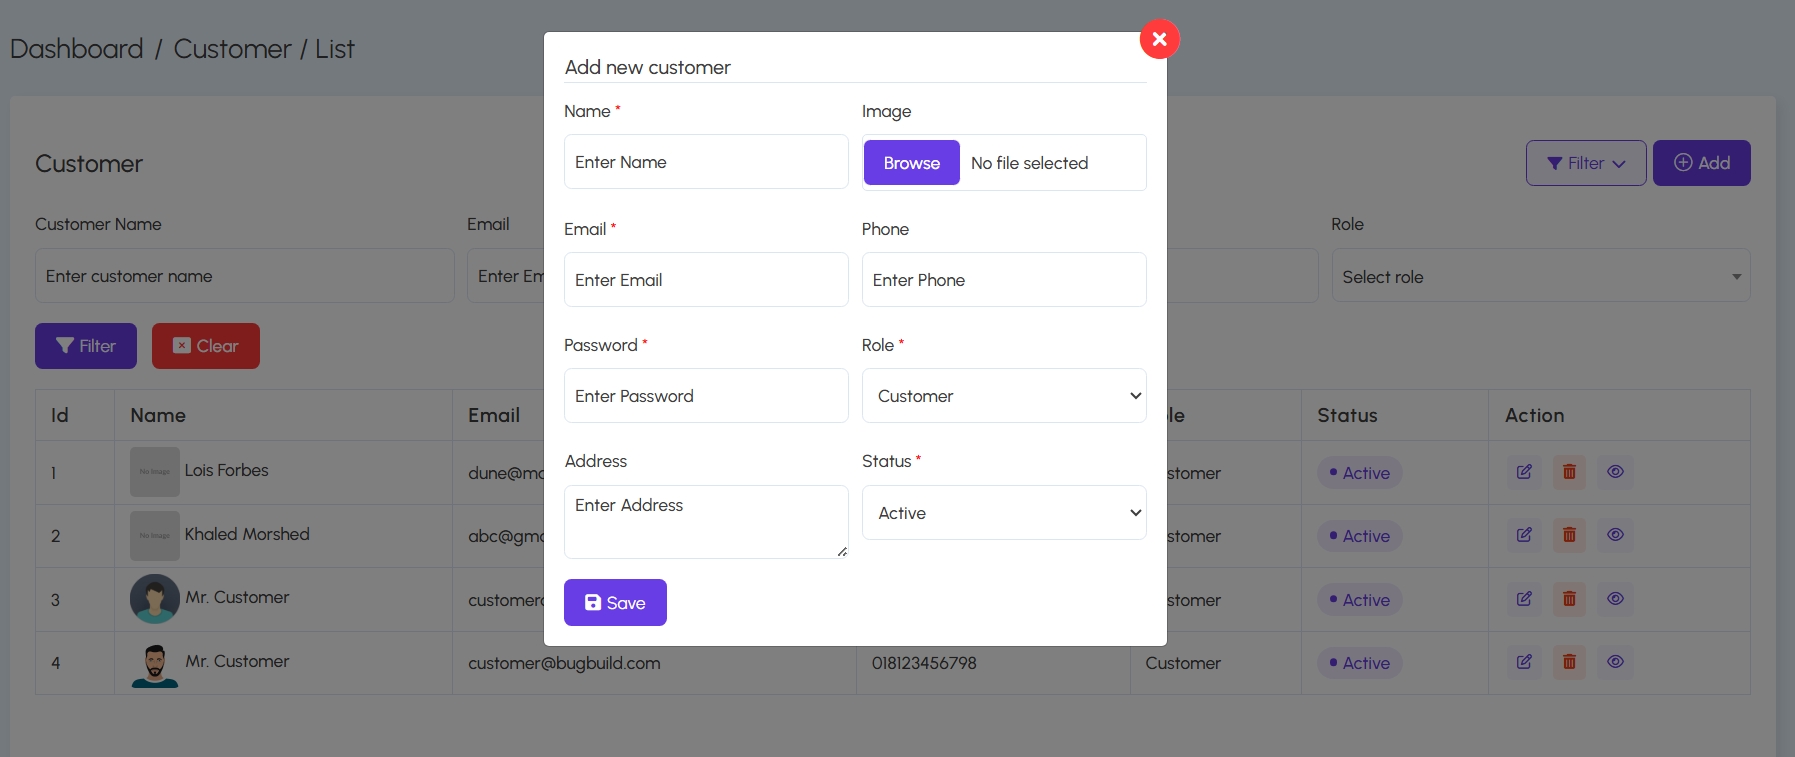The image size is (1795, 757).
Task: Click the Email column header in table
Action: point(494,415)
